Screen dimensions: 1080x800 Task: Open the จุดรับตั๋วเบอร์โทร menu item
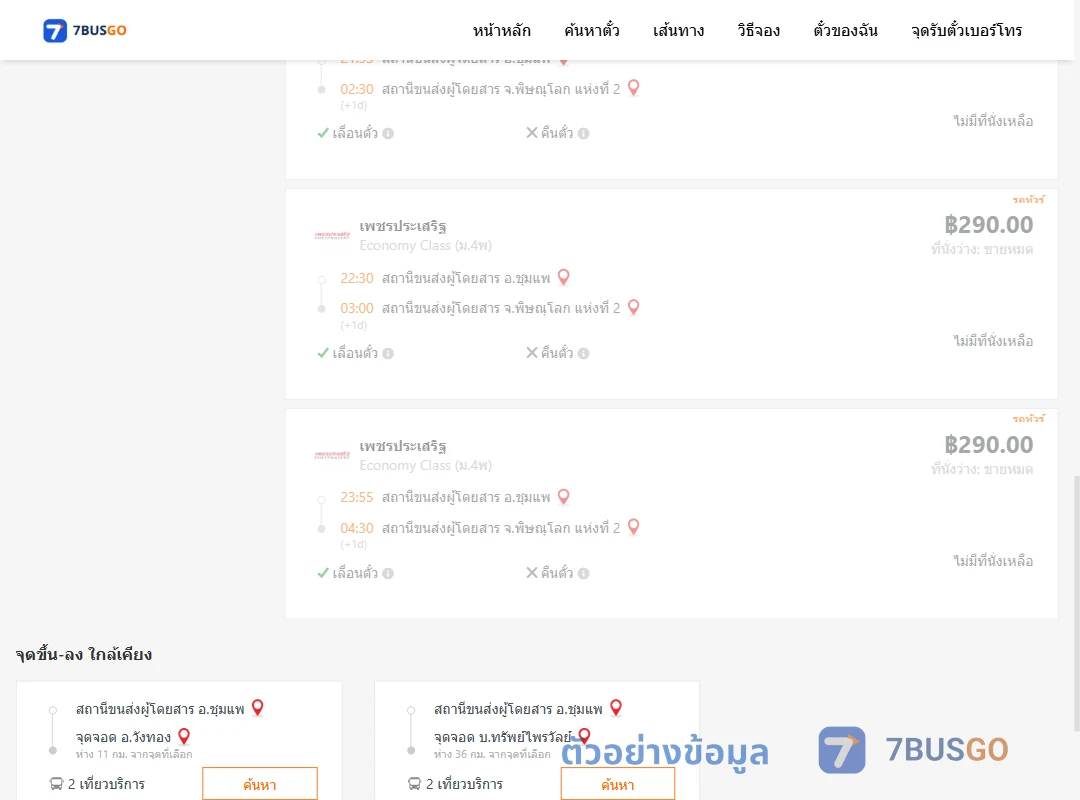pos(966,30)
